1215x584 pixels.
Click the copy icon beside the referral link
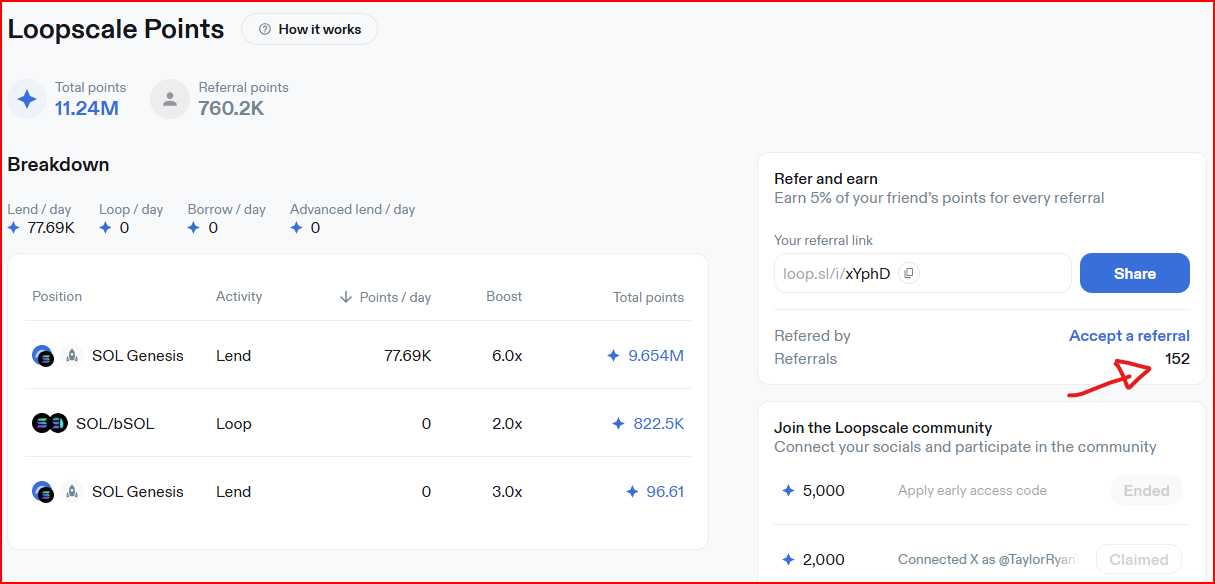(x=908, y=273)
